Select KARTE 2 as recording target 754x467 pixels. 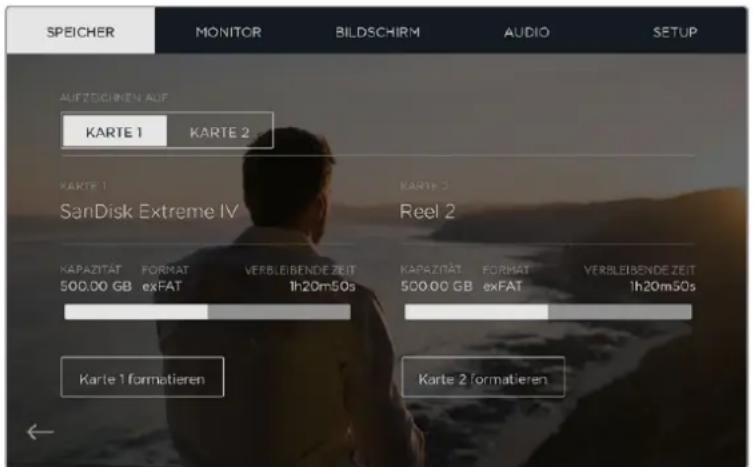[219, 131]
